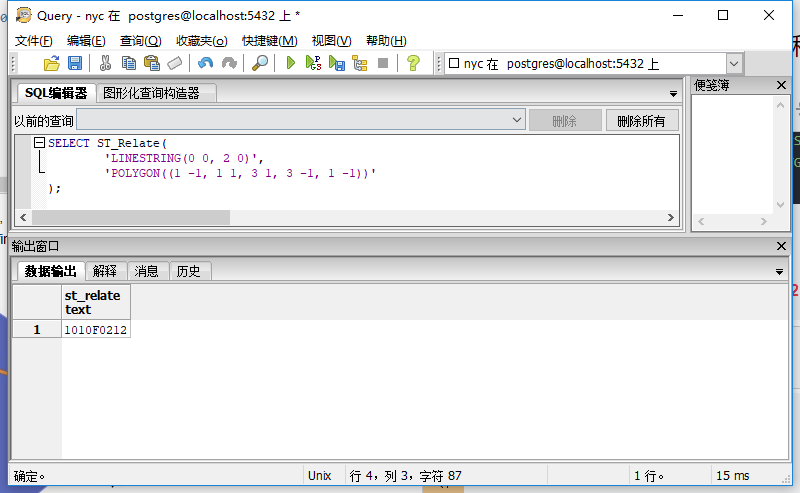Click the 15 ms status bar entry
Screen dimensions: 800x493
[733, 476]
